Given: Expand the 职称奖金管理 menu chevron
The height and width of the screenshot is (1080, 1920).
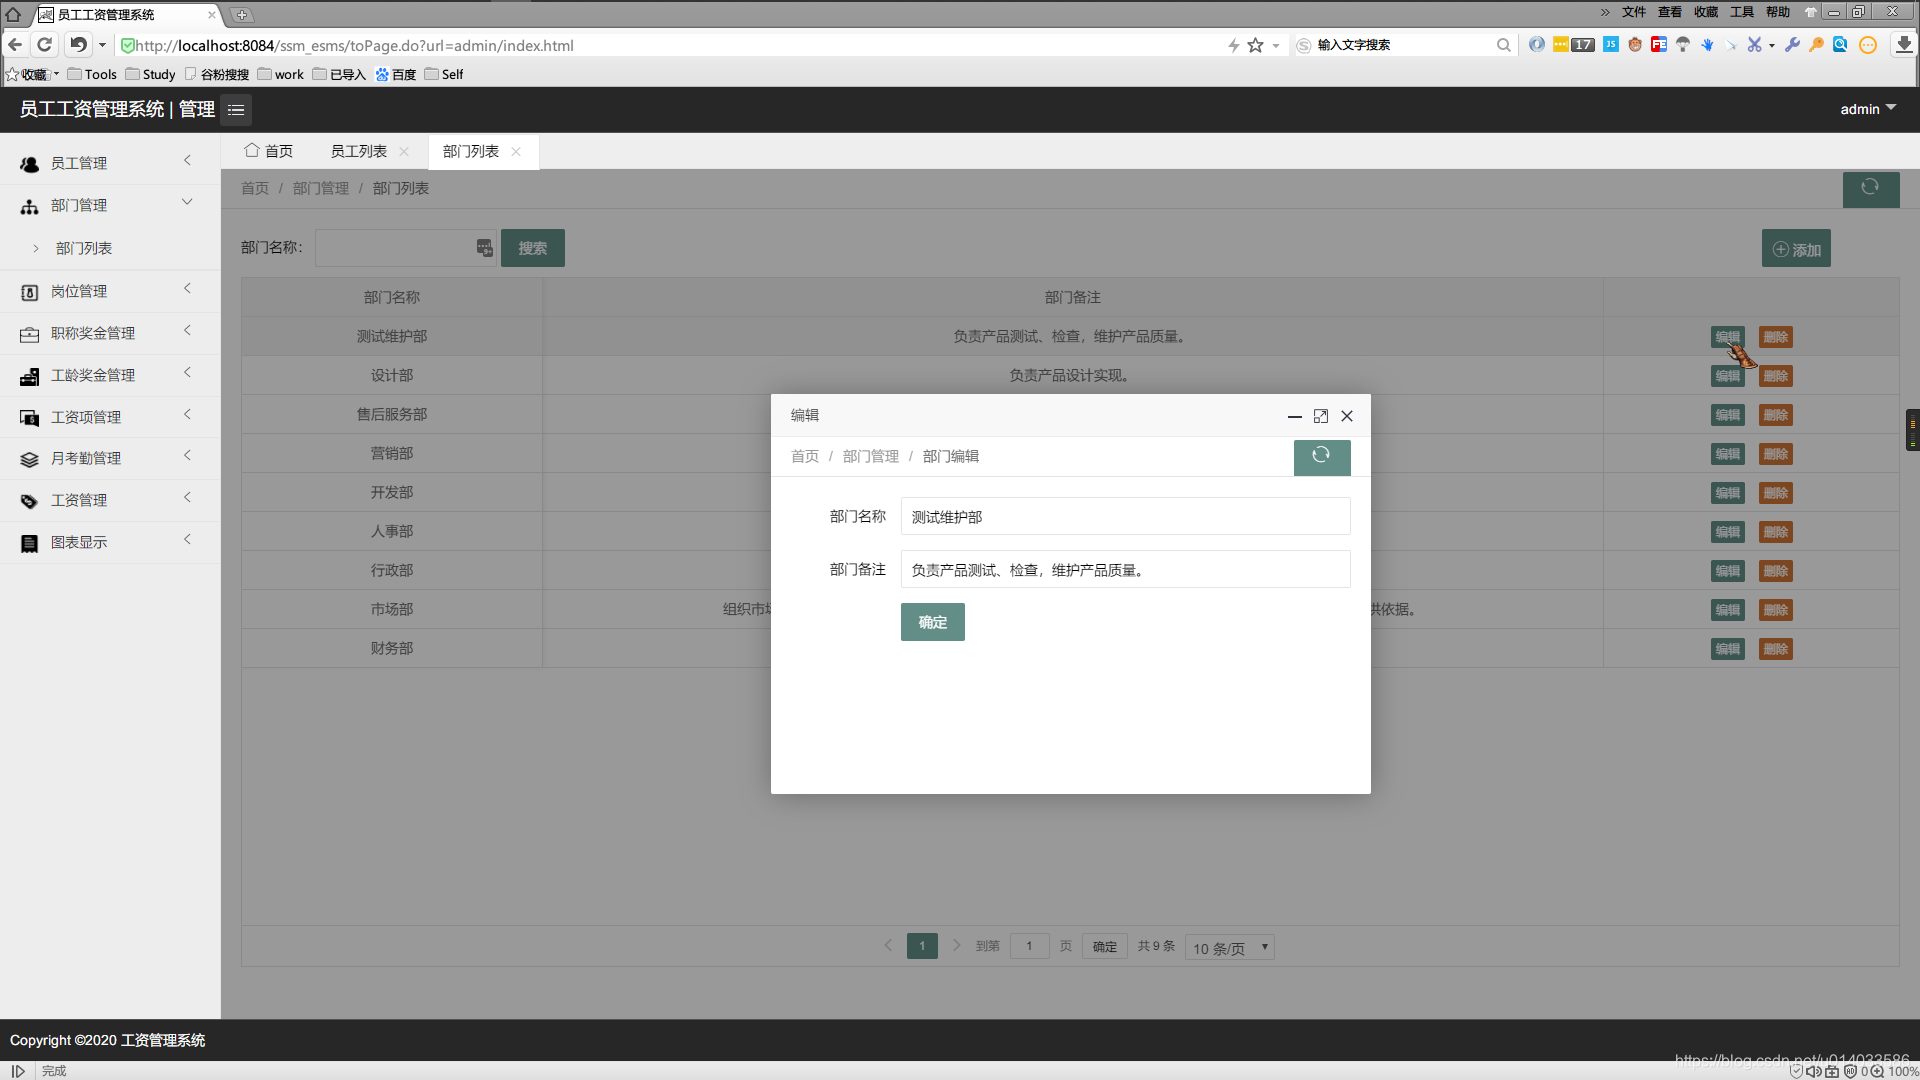Looking at the screenshot, I should (x=187, y=331).
